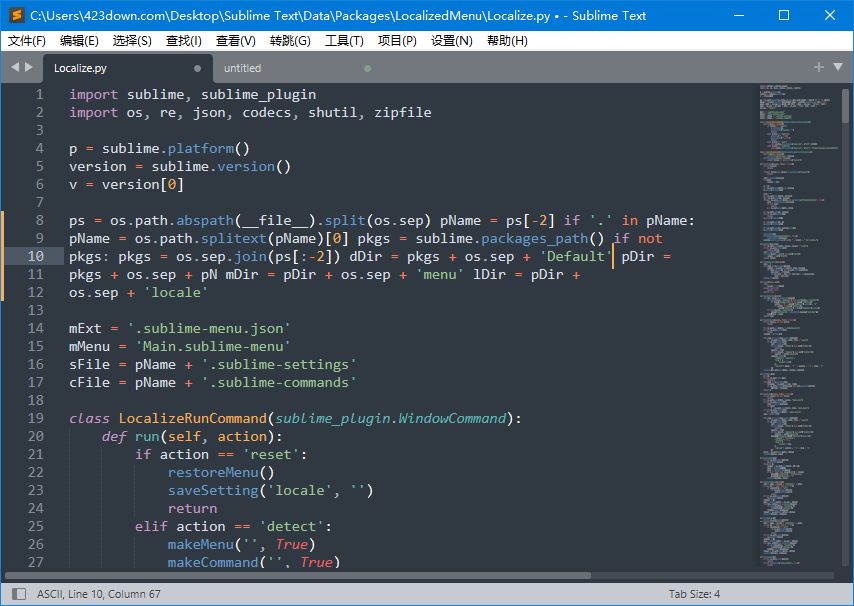
Task: Close Localize.py tab via its unsaved dot
Action: tap(197, 69)
